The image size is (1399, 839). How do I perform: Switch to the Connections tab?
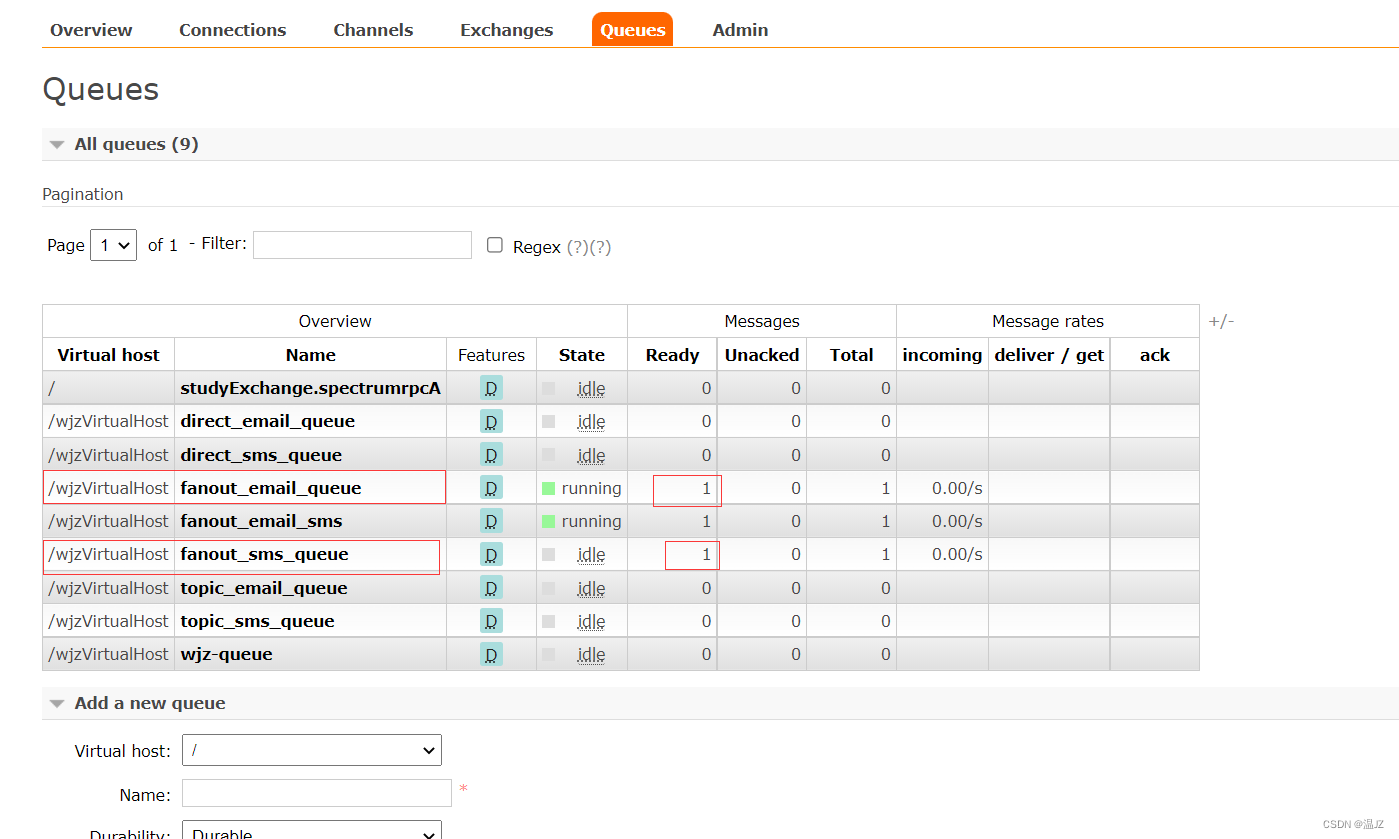click(232, 30)
